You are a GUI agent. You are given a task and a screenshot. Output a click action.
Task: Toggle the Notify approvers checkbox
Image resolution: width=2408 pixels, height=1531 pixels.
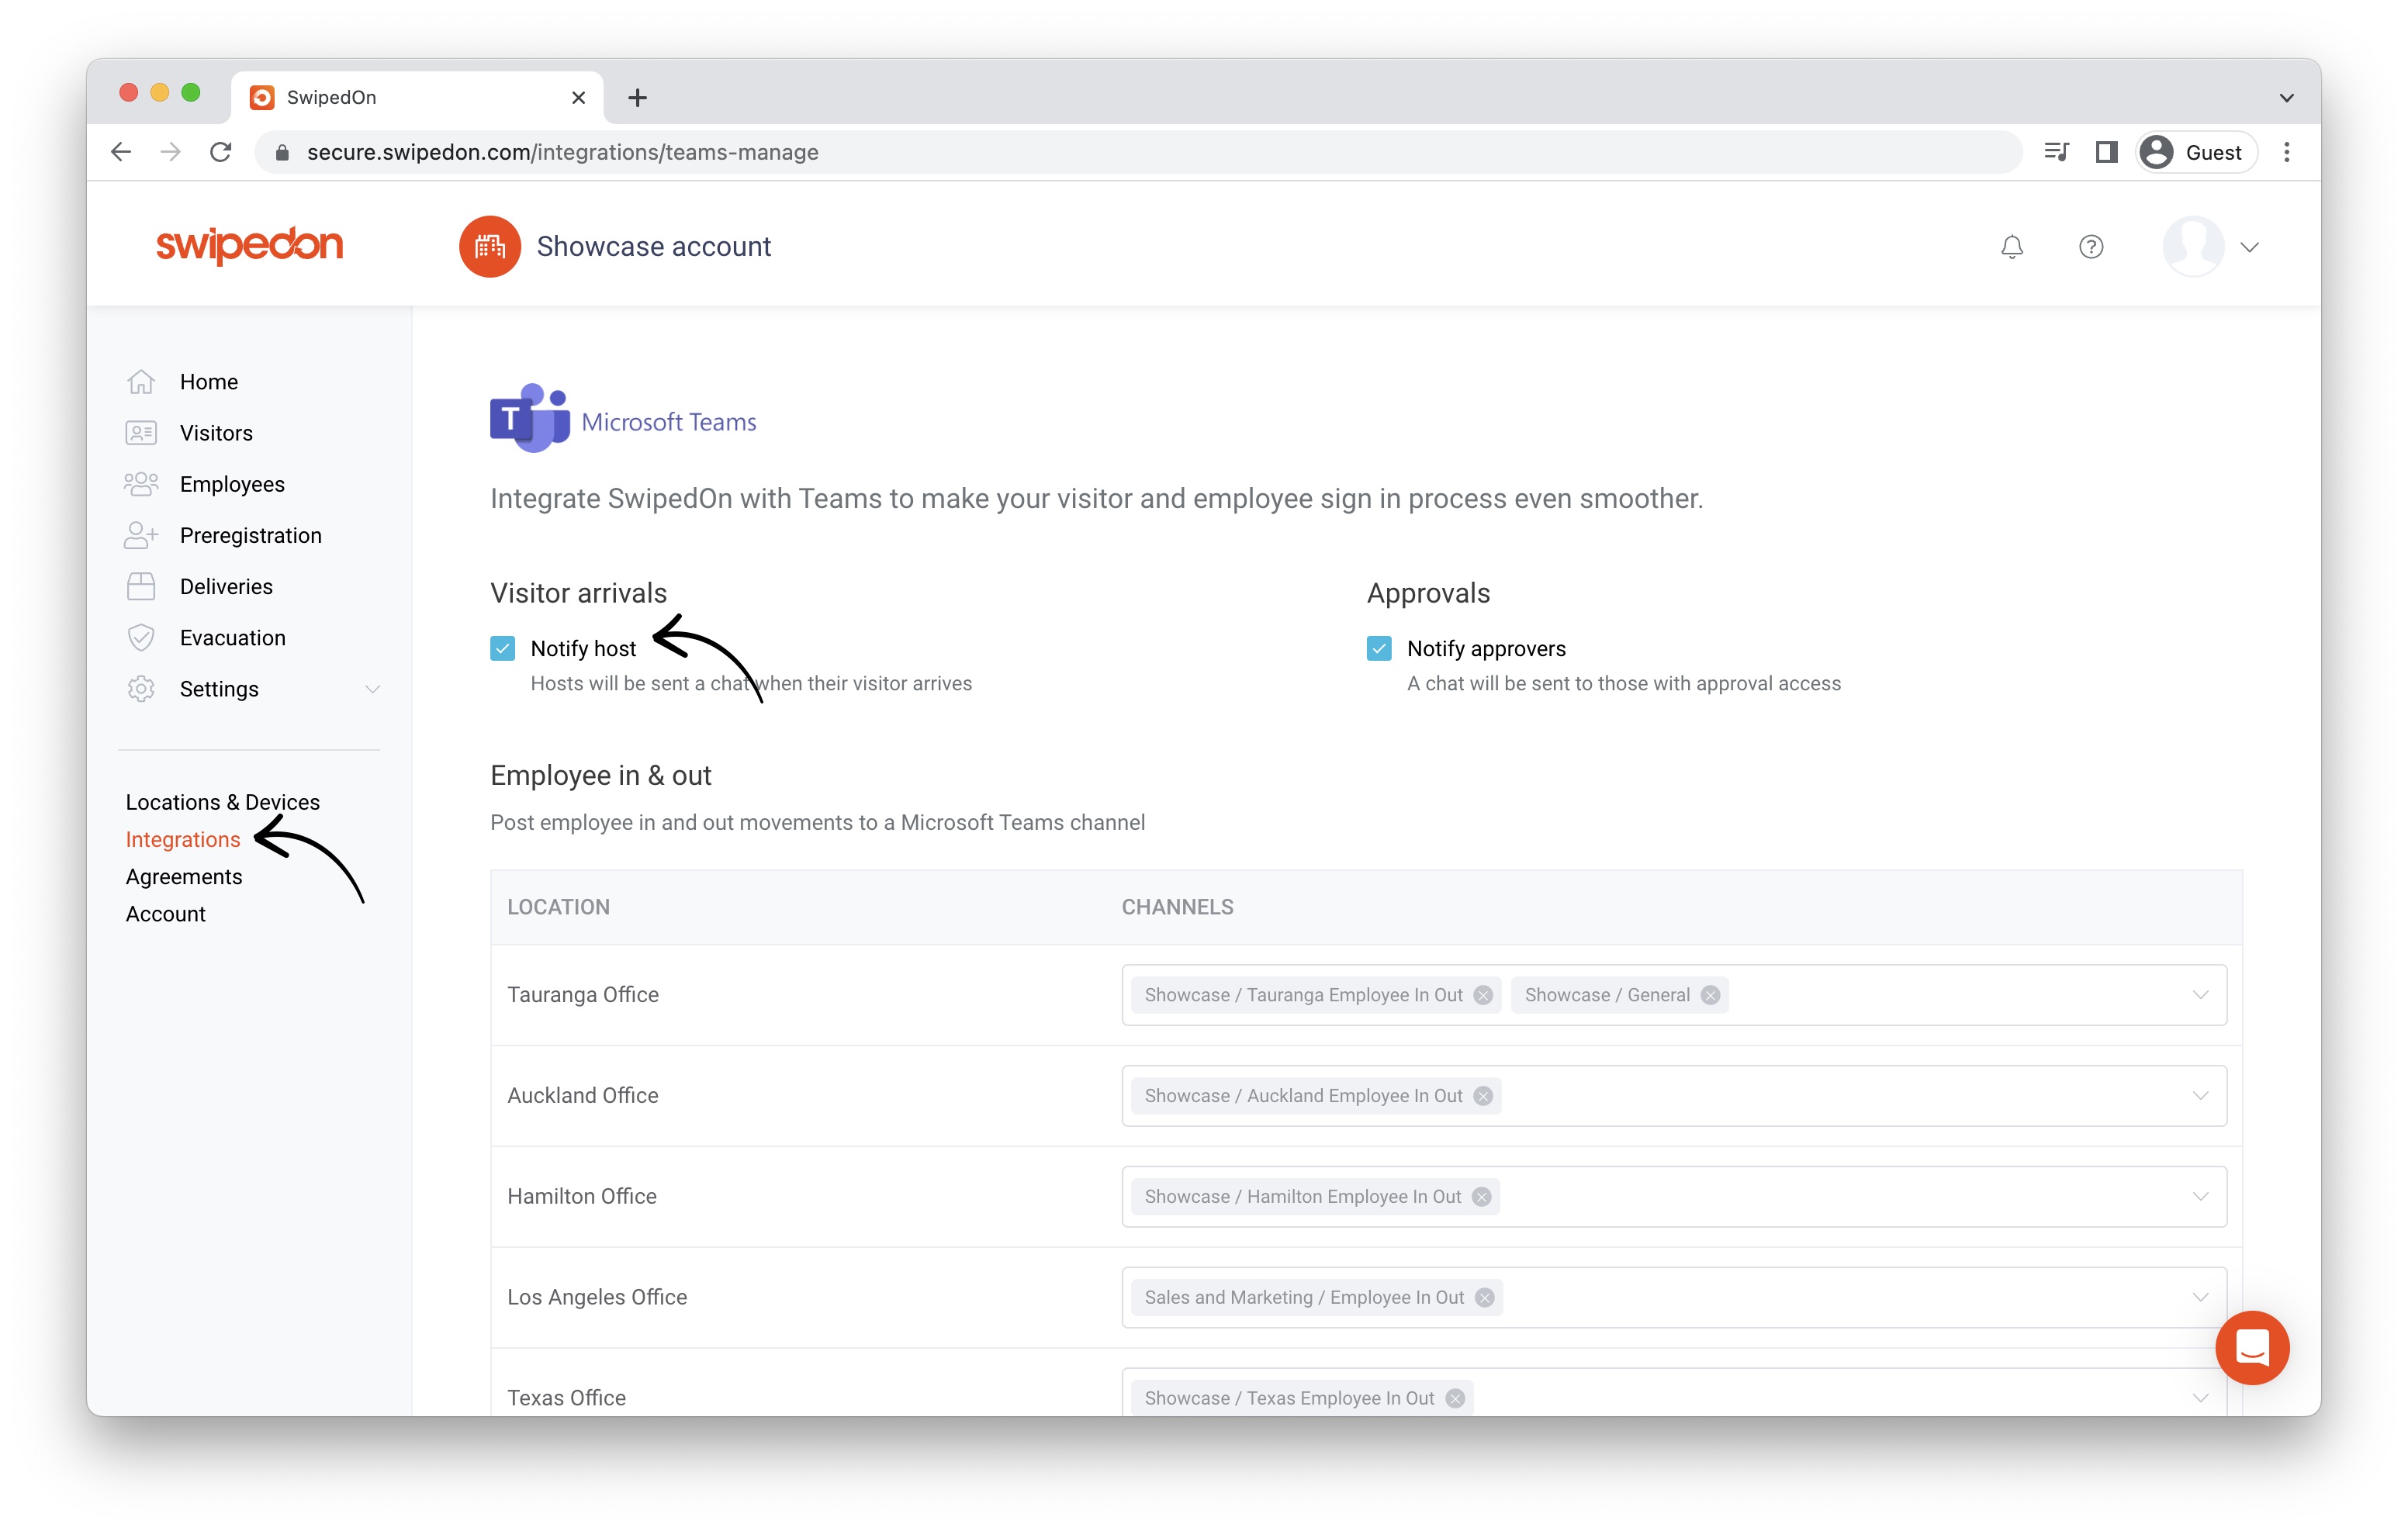(1379, 649)
